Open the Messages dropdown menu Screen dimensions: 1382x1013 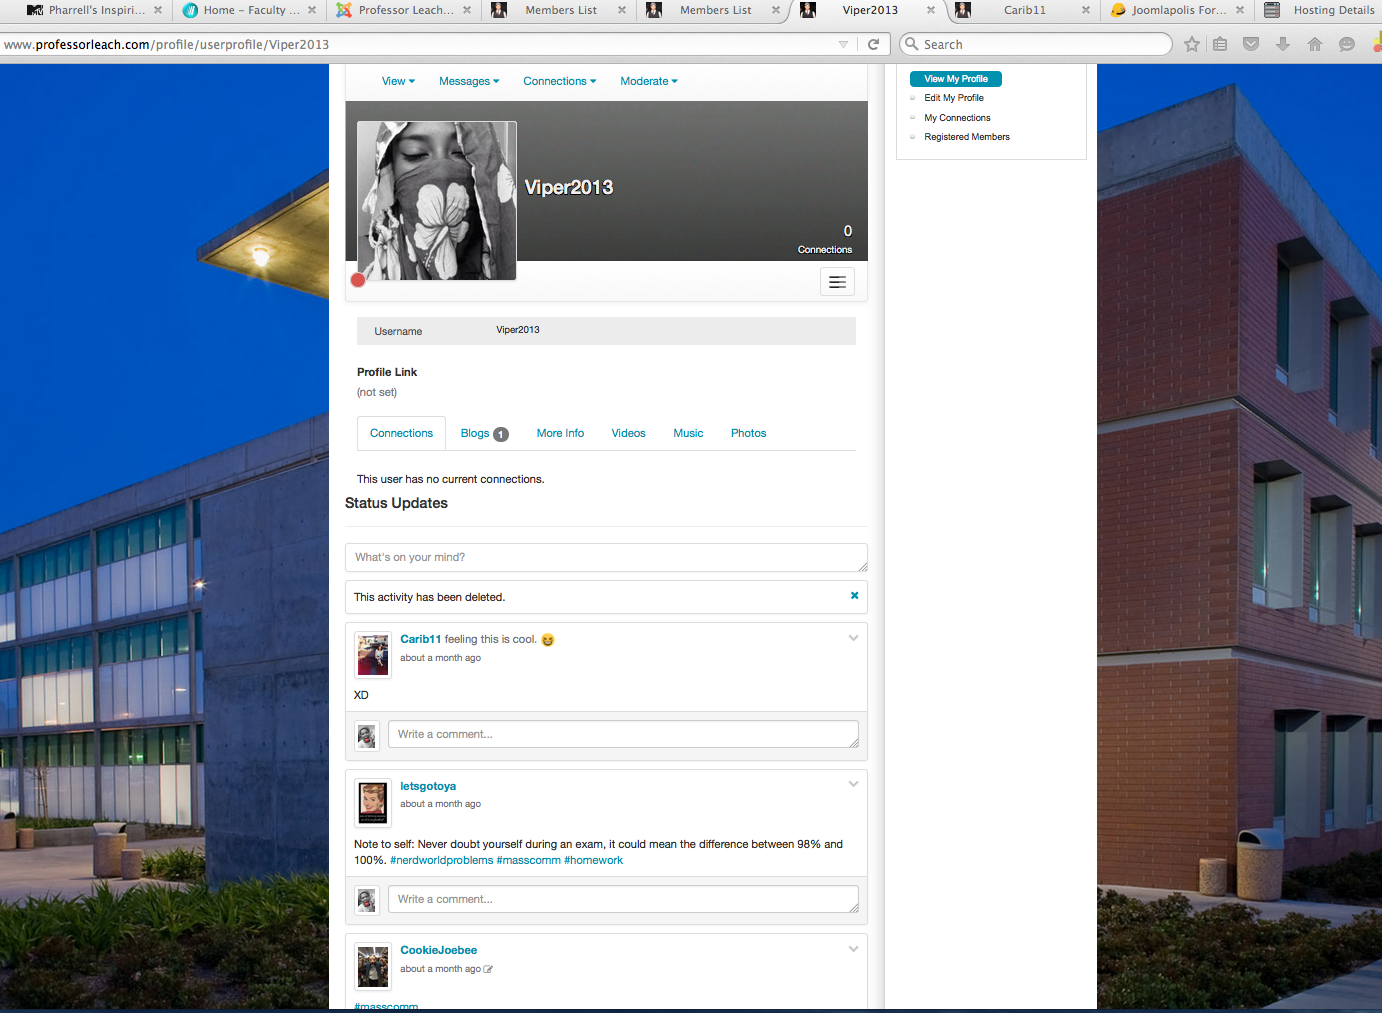coord(469,81)
